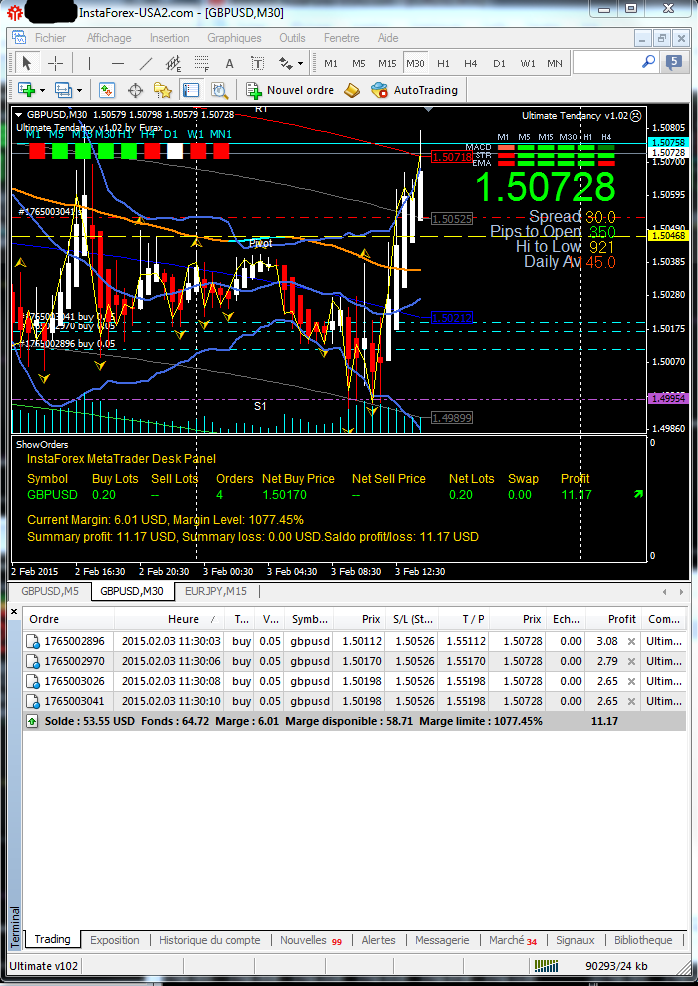Select order row 1765002970
Viewport: 698px width, 986px height.
(x=354, y=662)
